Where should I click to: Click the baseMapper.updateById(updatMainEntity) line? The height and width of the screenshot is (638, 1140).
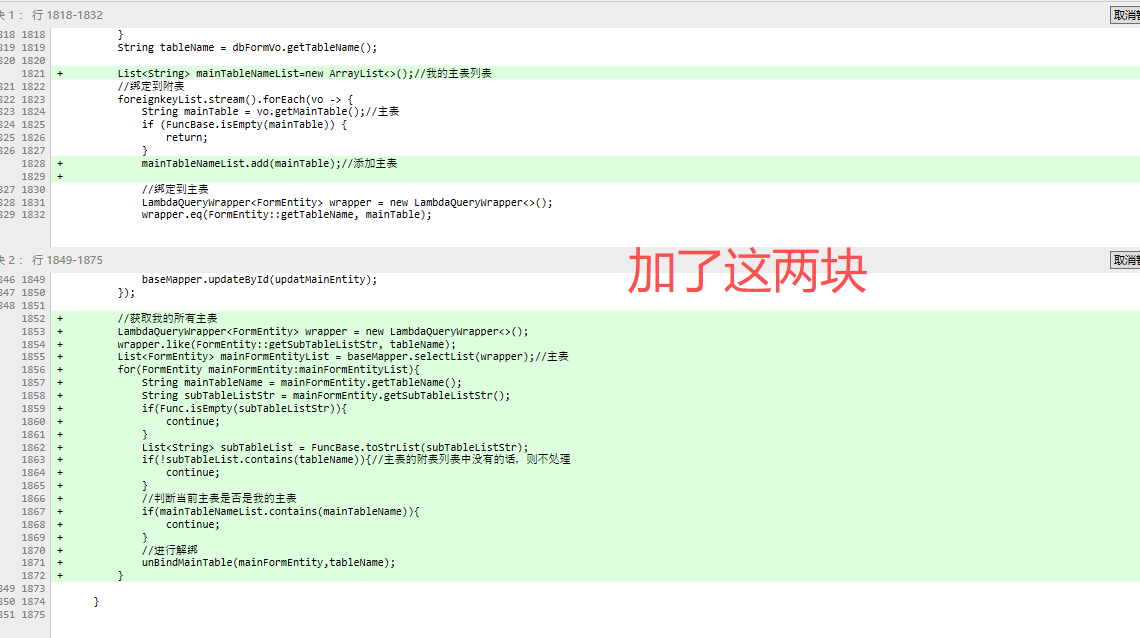tap(259, 280)
